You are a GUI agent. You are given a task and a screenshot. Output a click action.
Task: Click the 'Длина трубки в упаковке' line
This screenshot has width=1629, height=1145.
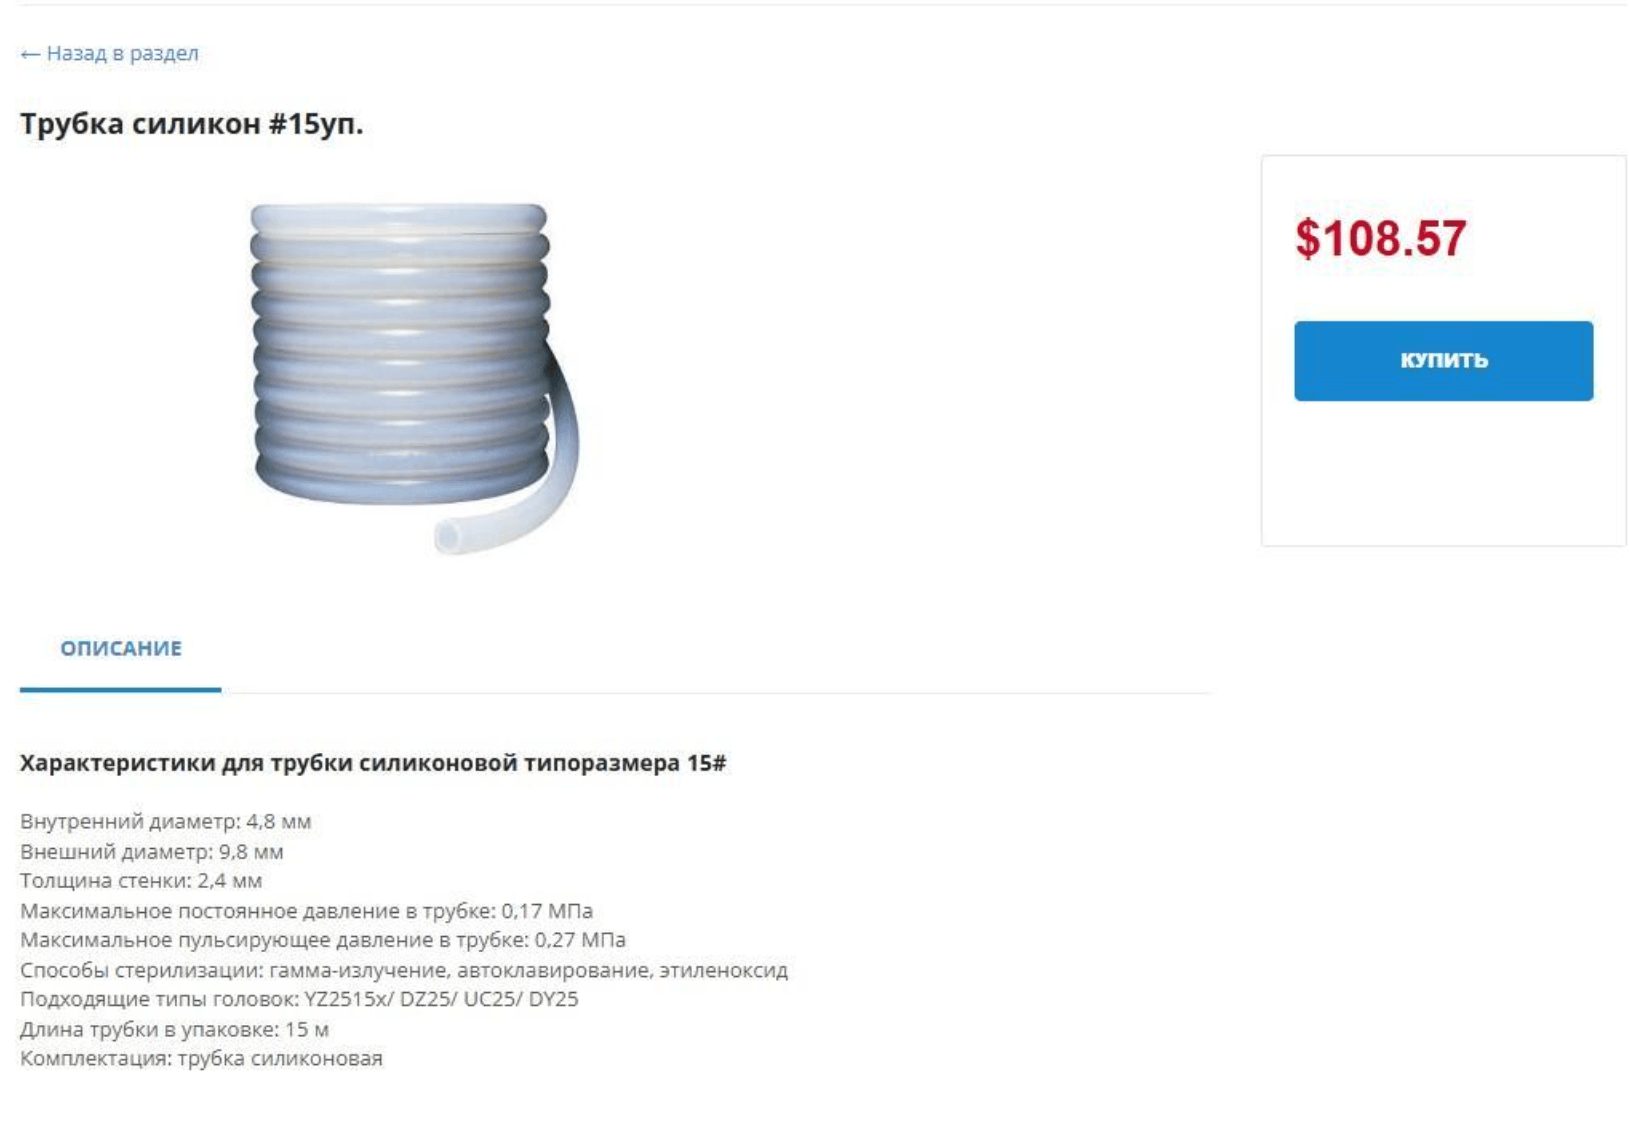174,1029
